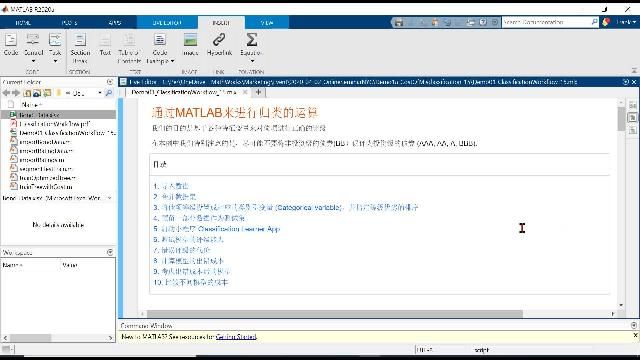Open table of contents entry 1

click(171, 186)
